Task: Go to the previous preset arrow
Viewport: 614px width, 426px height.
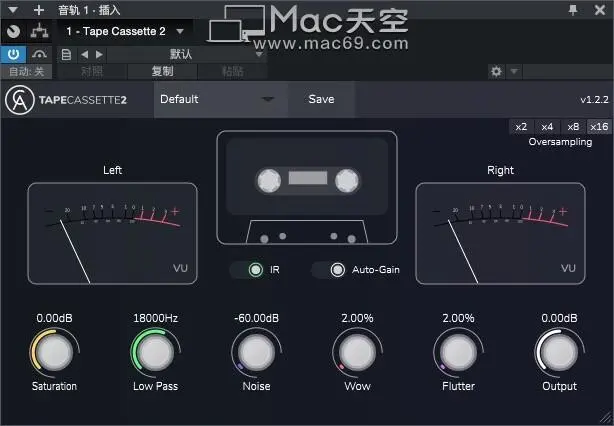Action: coord(84,54)
